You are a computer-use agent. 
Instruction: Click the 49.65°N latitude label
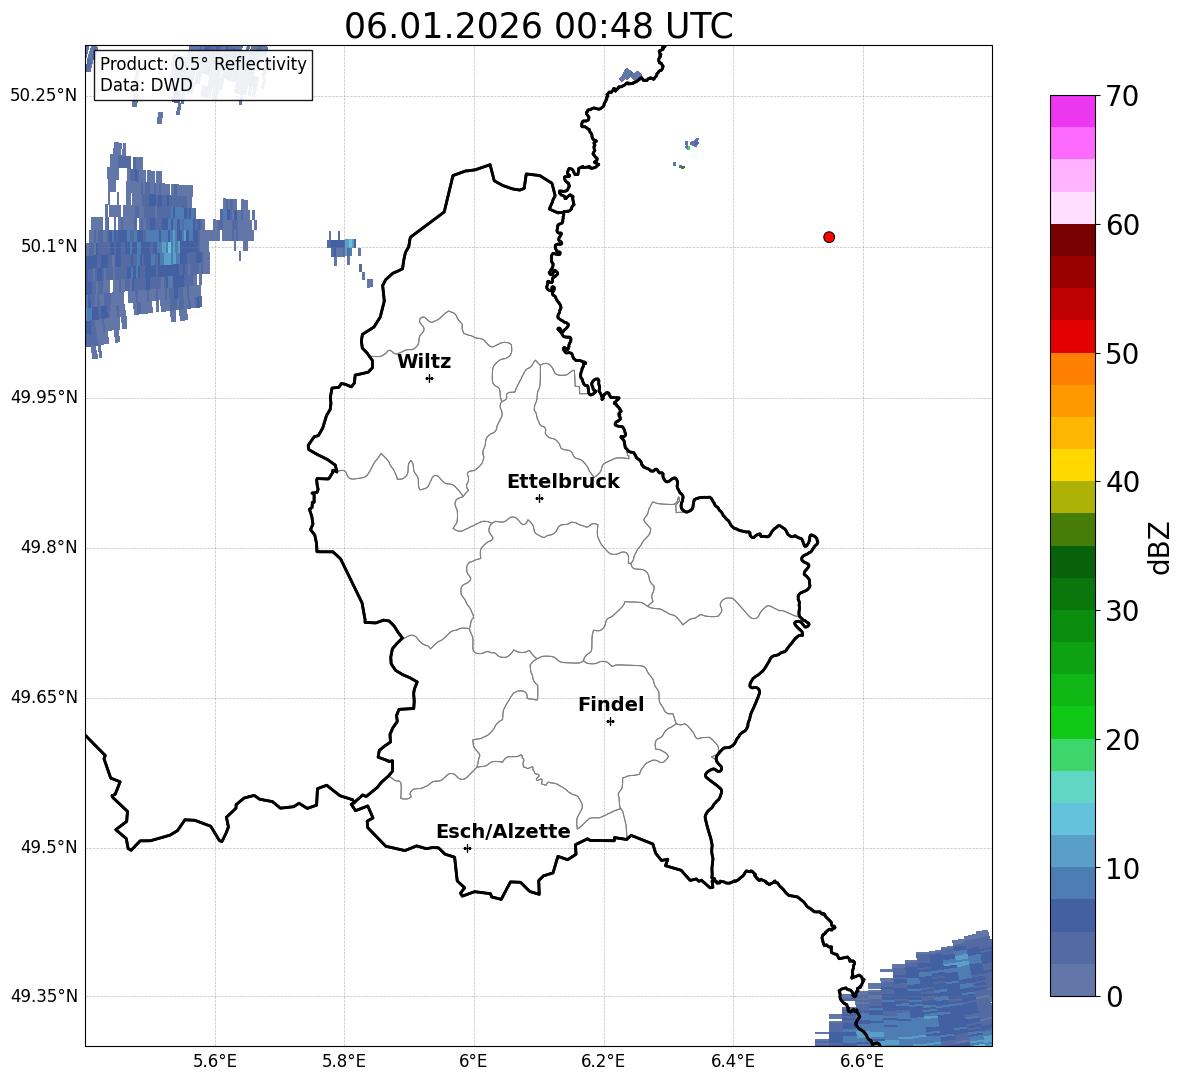point(44,697)
